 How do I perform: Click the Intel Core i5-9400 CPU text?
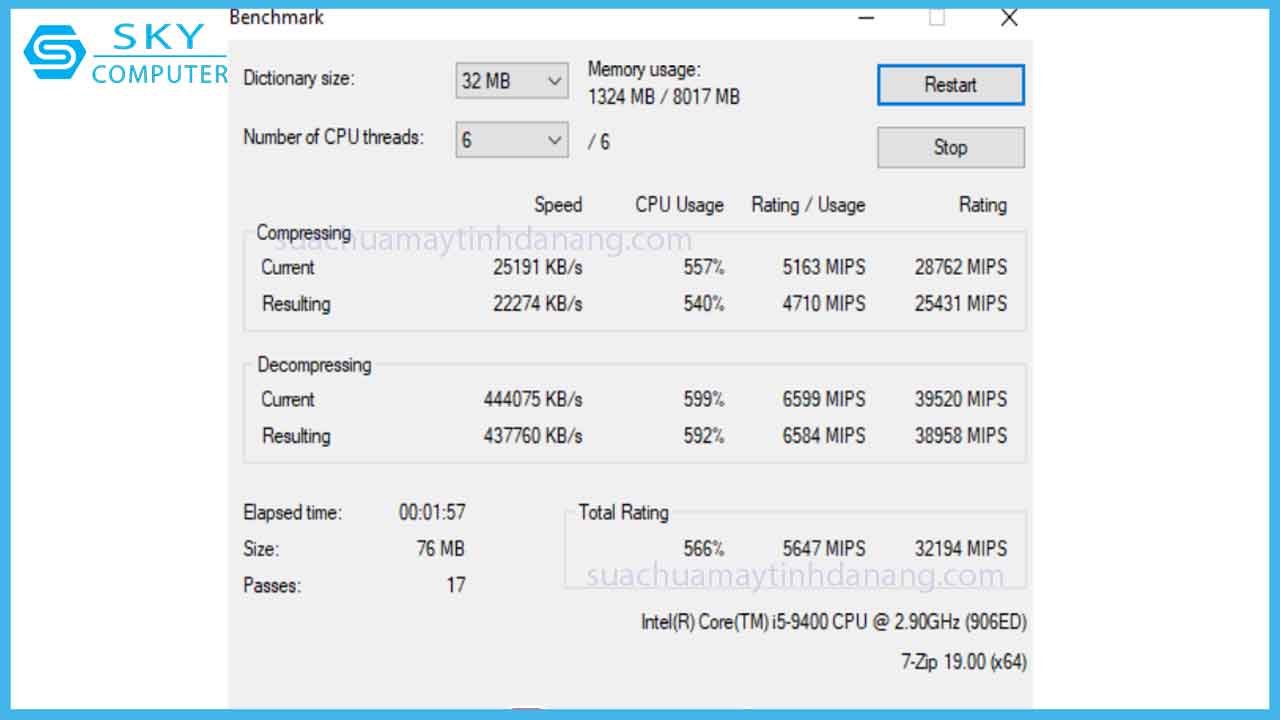[x=834, y=621]
